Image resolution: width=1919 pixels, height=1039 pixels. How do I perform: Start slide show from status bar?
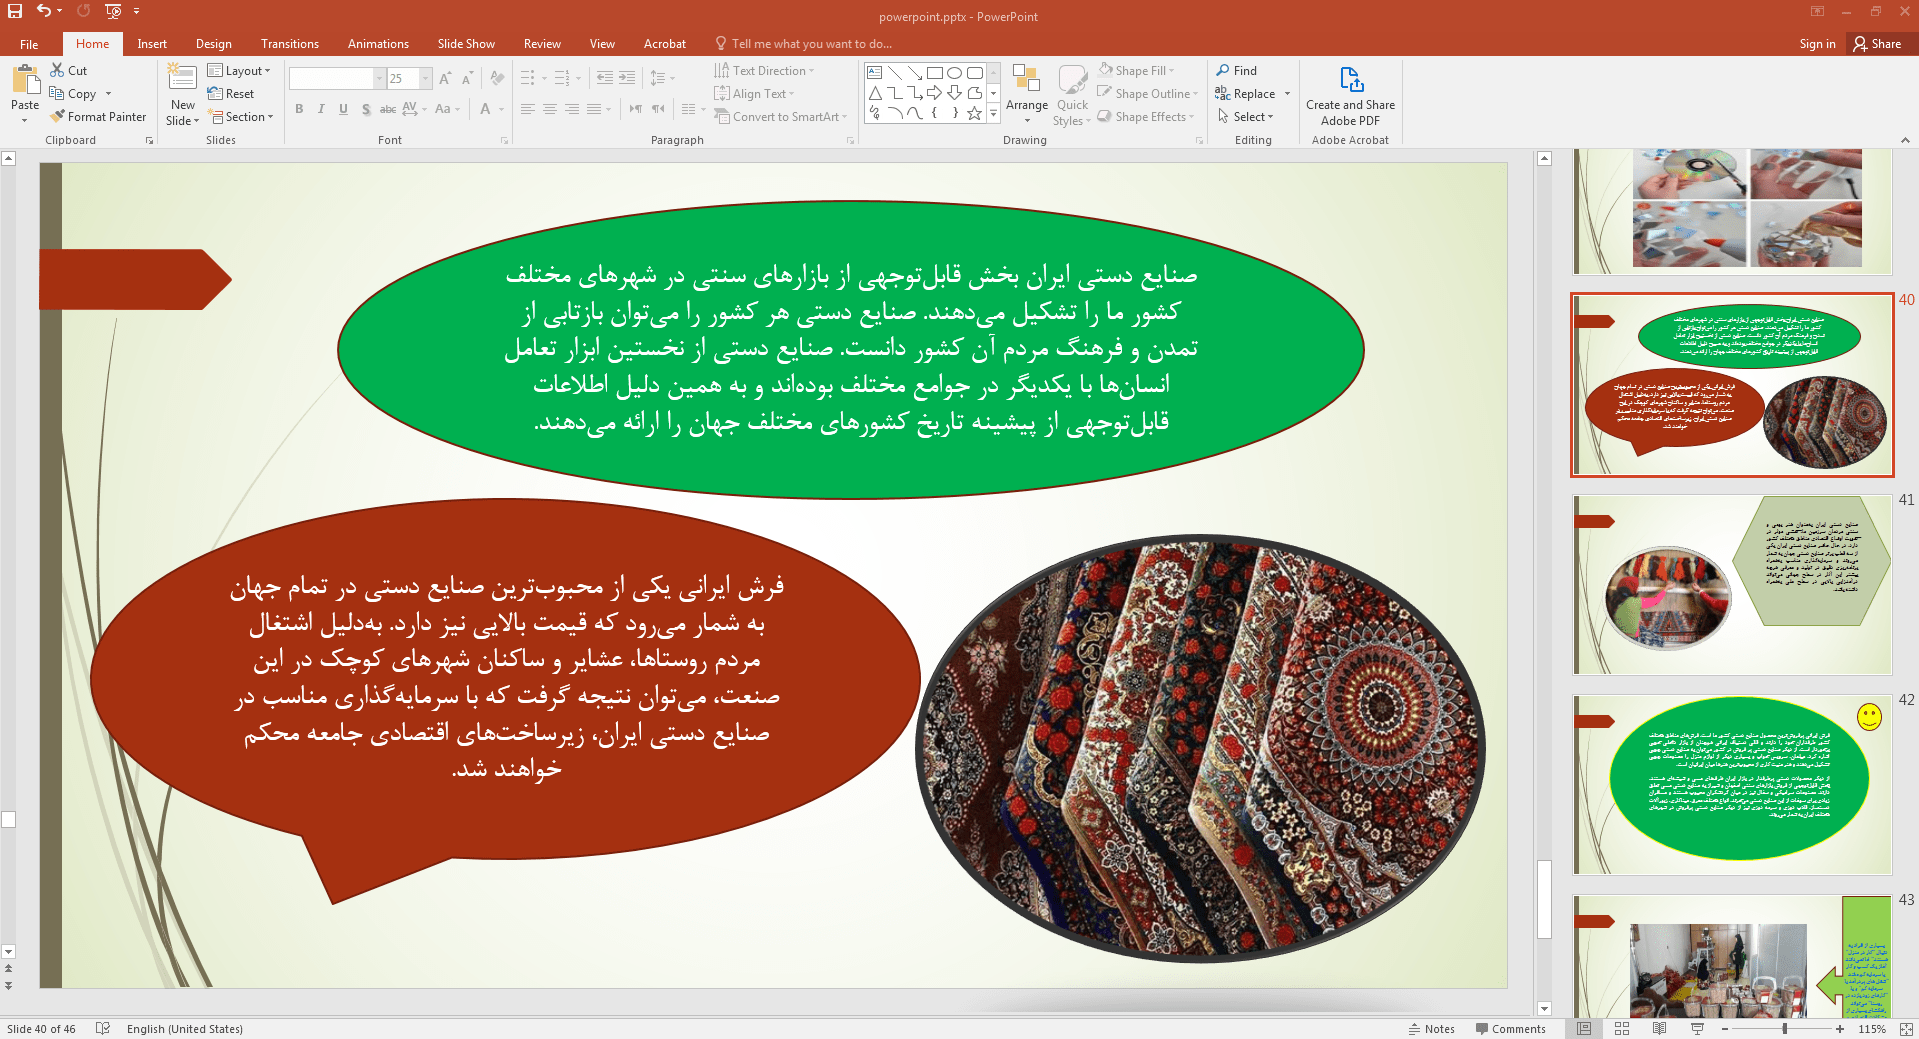pos(1697,1029)
